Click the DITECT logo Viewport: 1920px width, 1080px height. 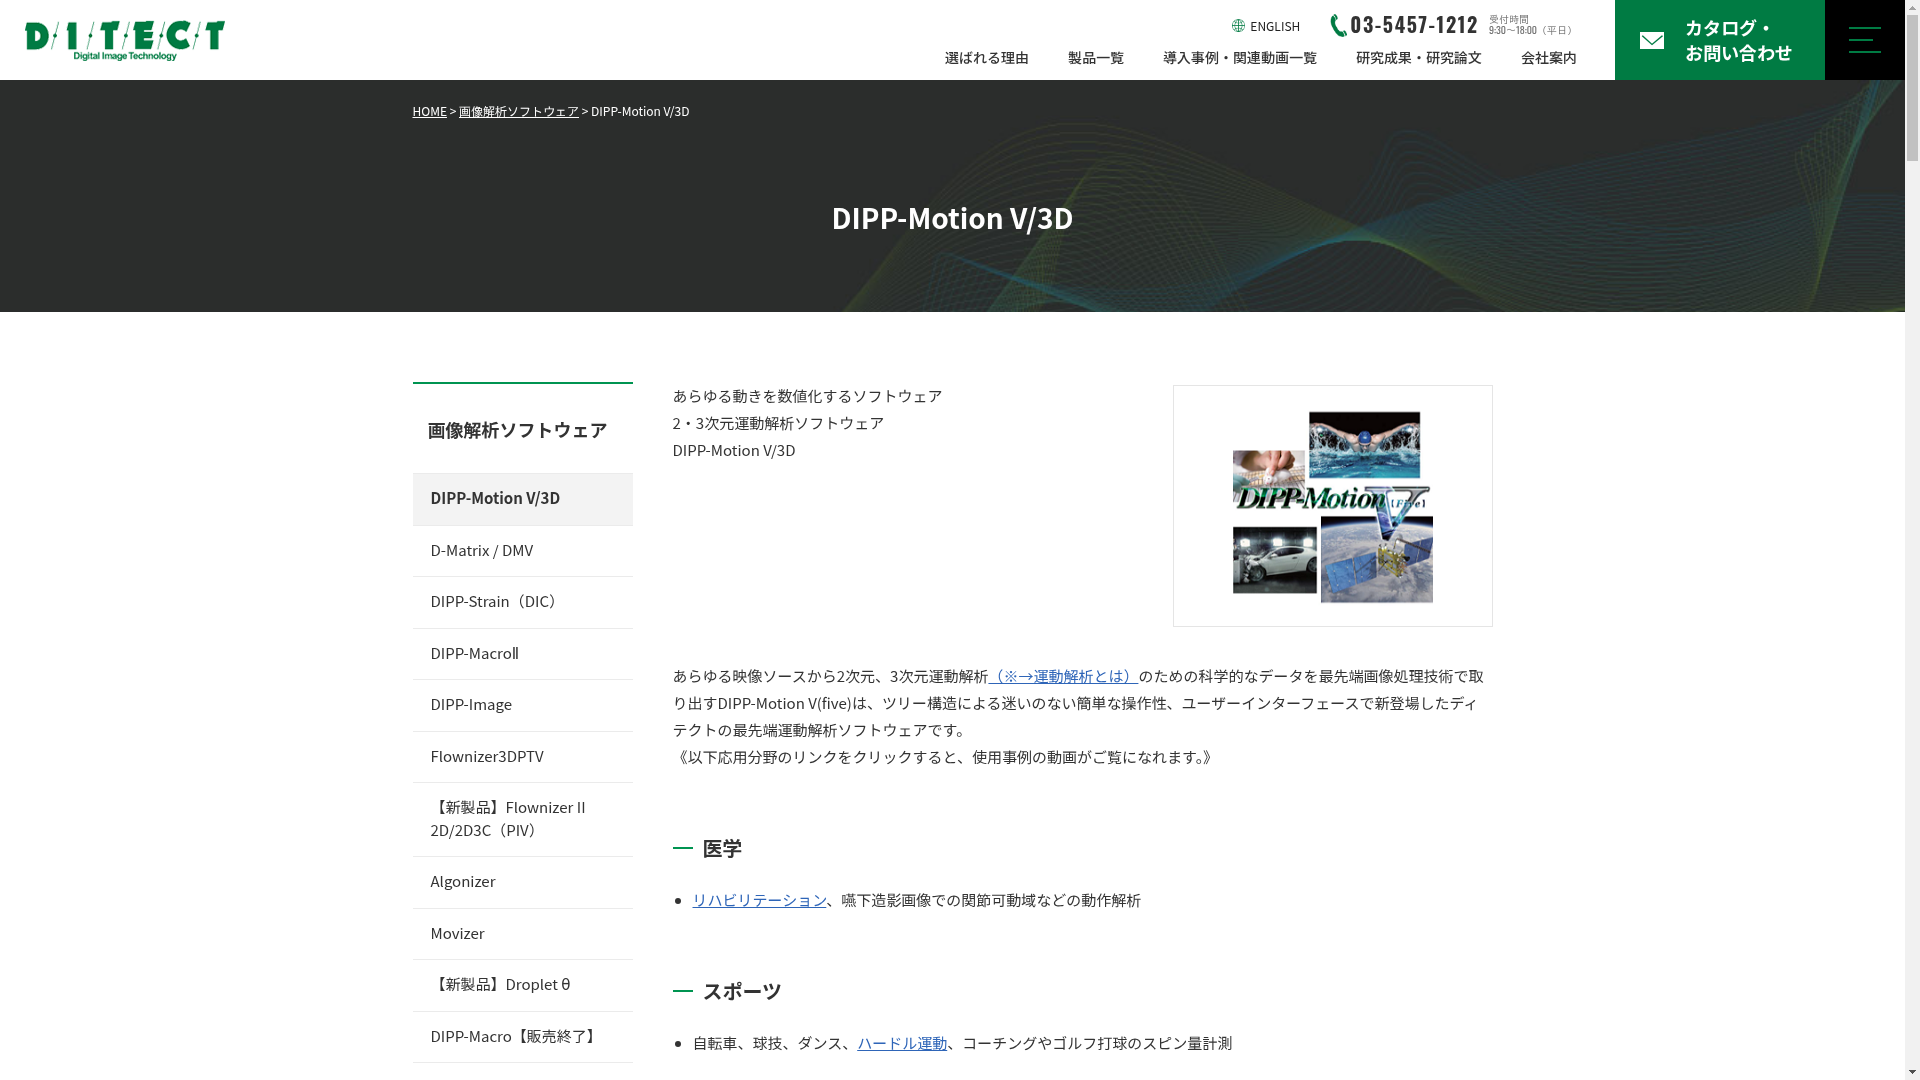coord(125,40)
